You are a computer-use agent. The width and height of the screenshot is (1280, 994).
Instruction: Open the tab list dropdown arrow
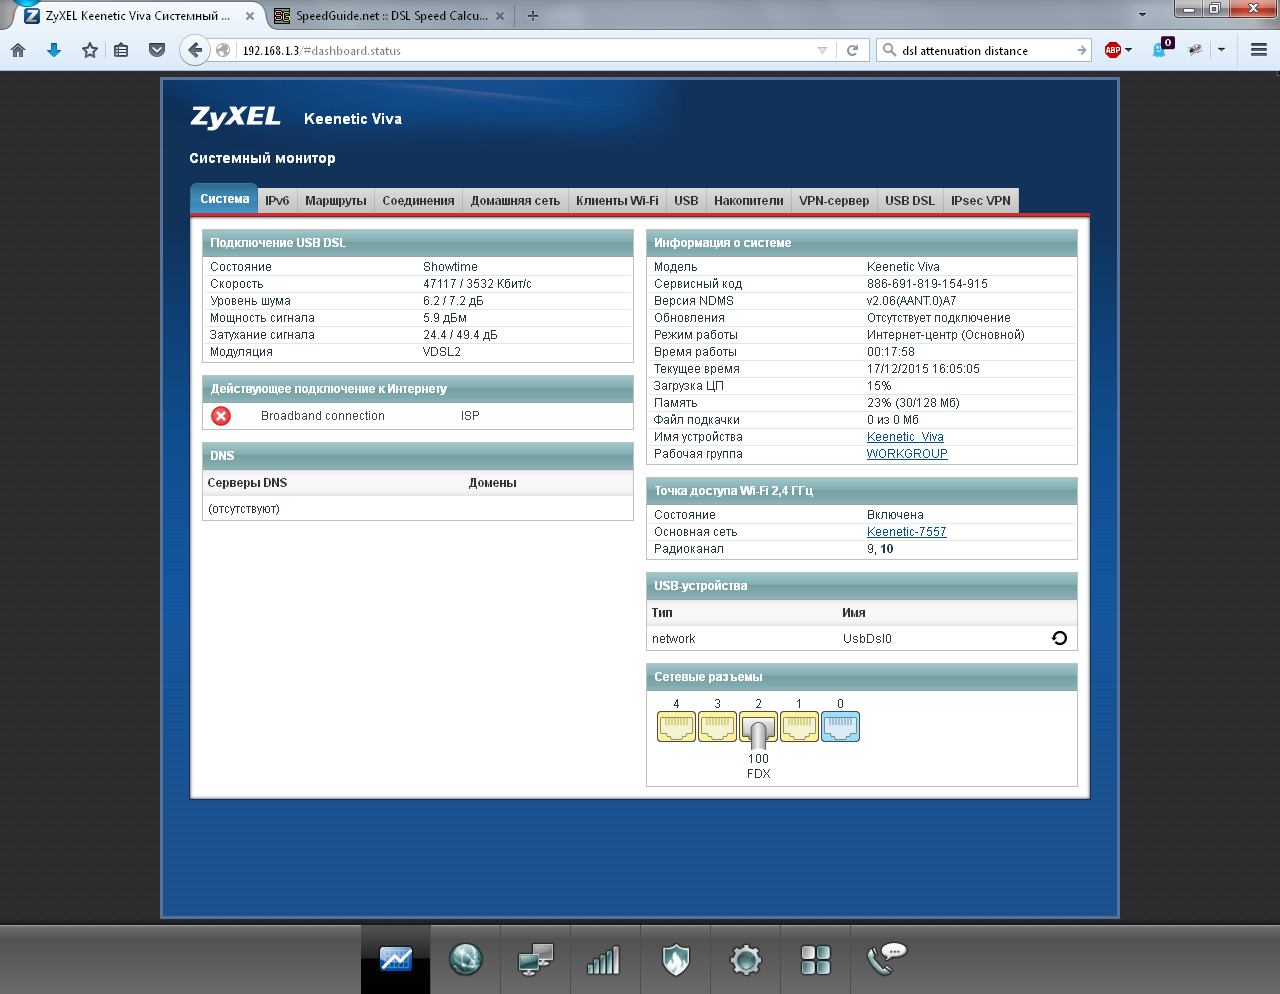click(x=1142, y=15)
